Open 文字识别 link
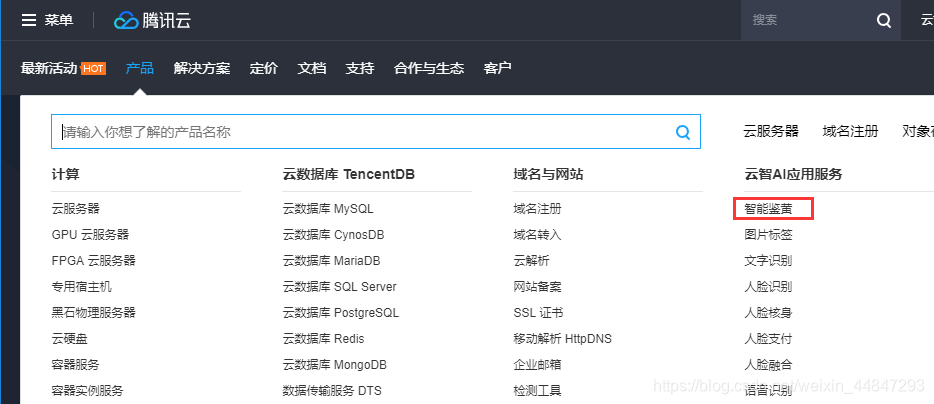The height and width of the screenshot is (404, 934). click(768, 260)
